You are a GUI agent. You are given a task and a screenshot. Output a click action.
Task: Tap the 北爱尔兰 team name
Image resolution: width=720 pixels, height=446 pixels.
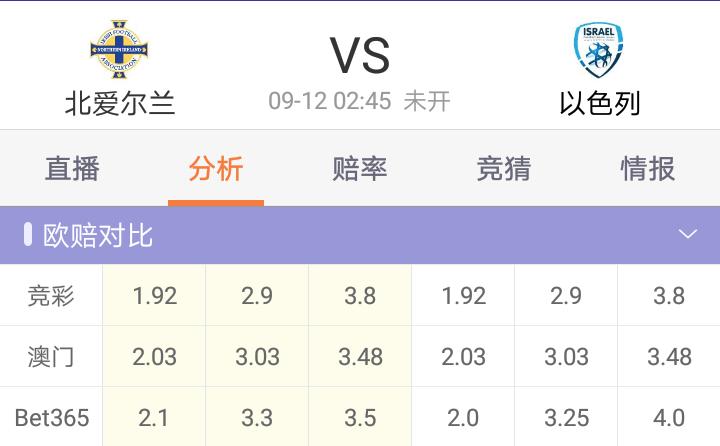coord(120,103)
